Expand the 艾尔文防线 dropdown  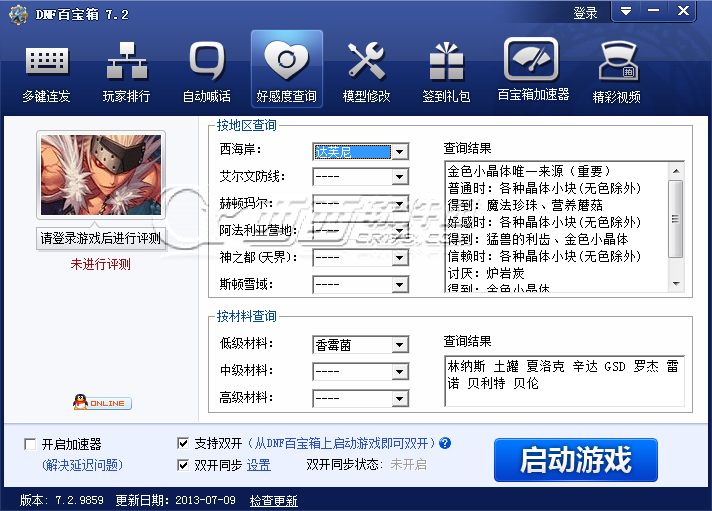click(400, 177)
